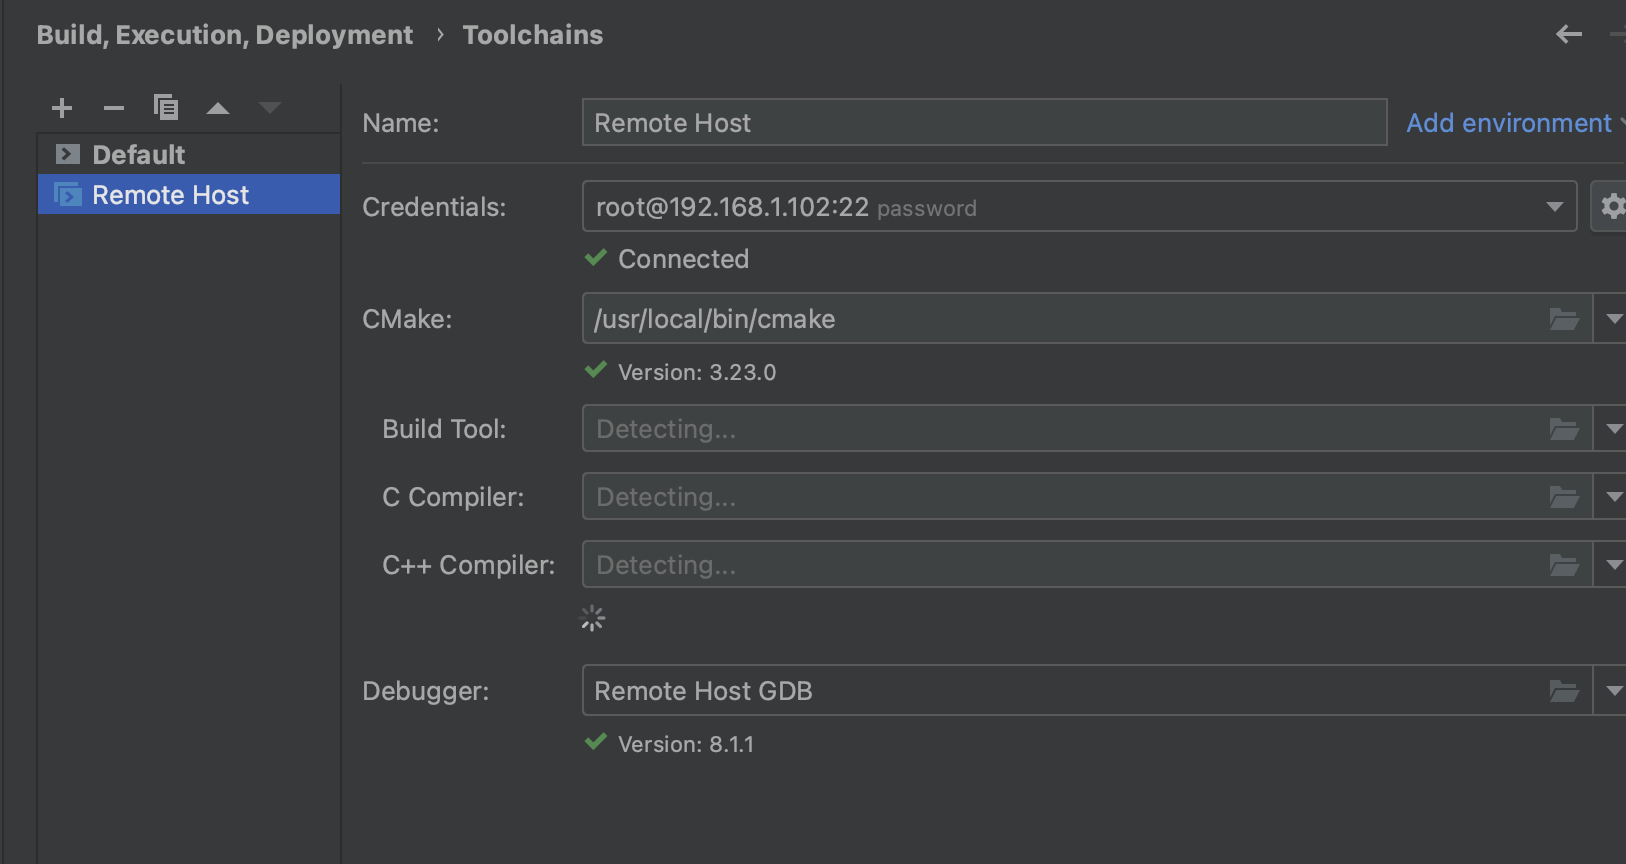
Task: Copy the selected toolchain
Action: (166, 107)
